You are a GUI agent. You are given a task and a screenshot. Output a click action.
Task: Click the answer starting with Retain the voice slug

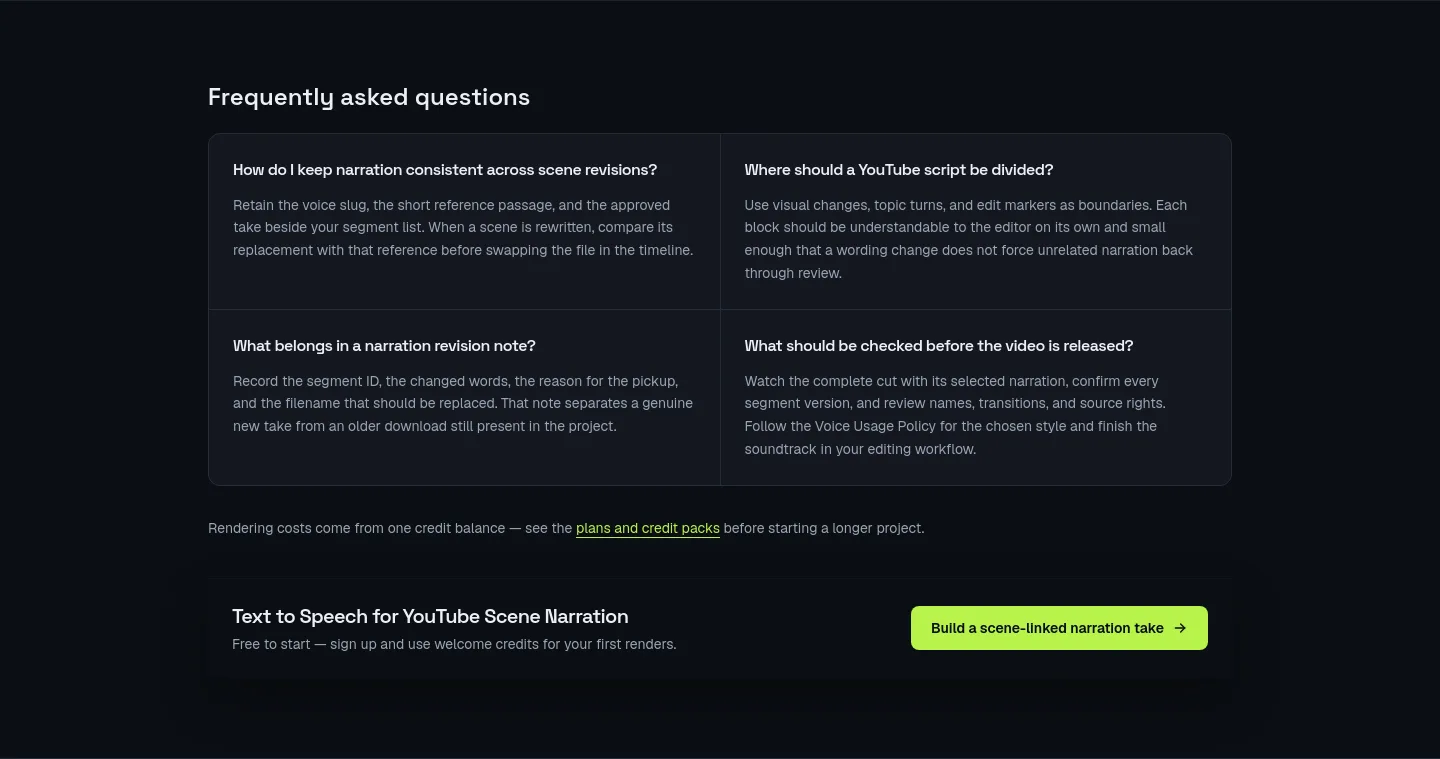[463, 228]
